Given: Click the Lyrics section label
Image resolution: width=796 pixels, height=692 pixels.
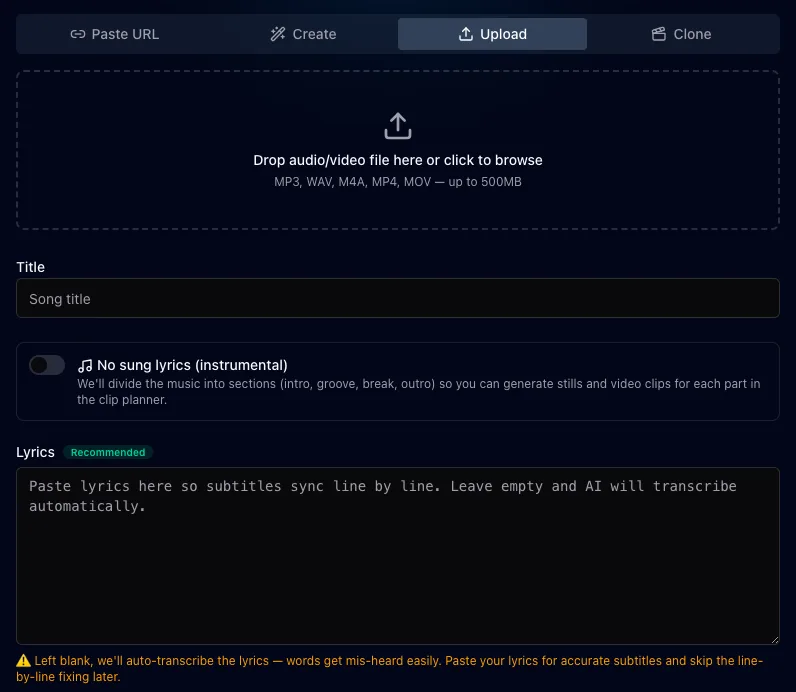Looking at the screenshot, I should (x=35, y=452).
